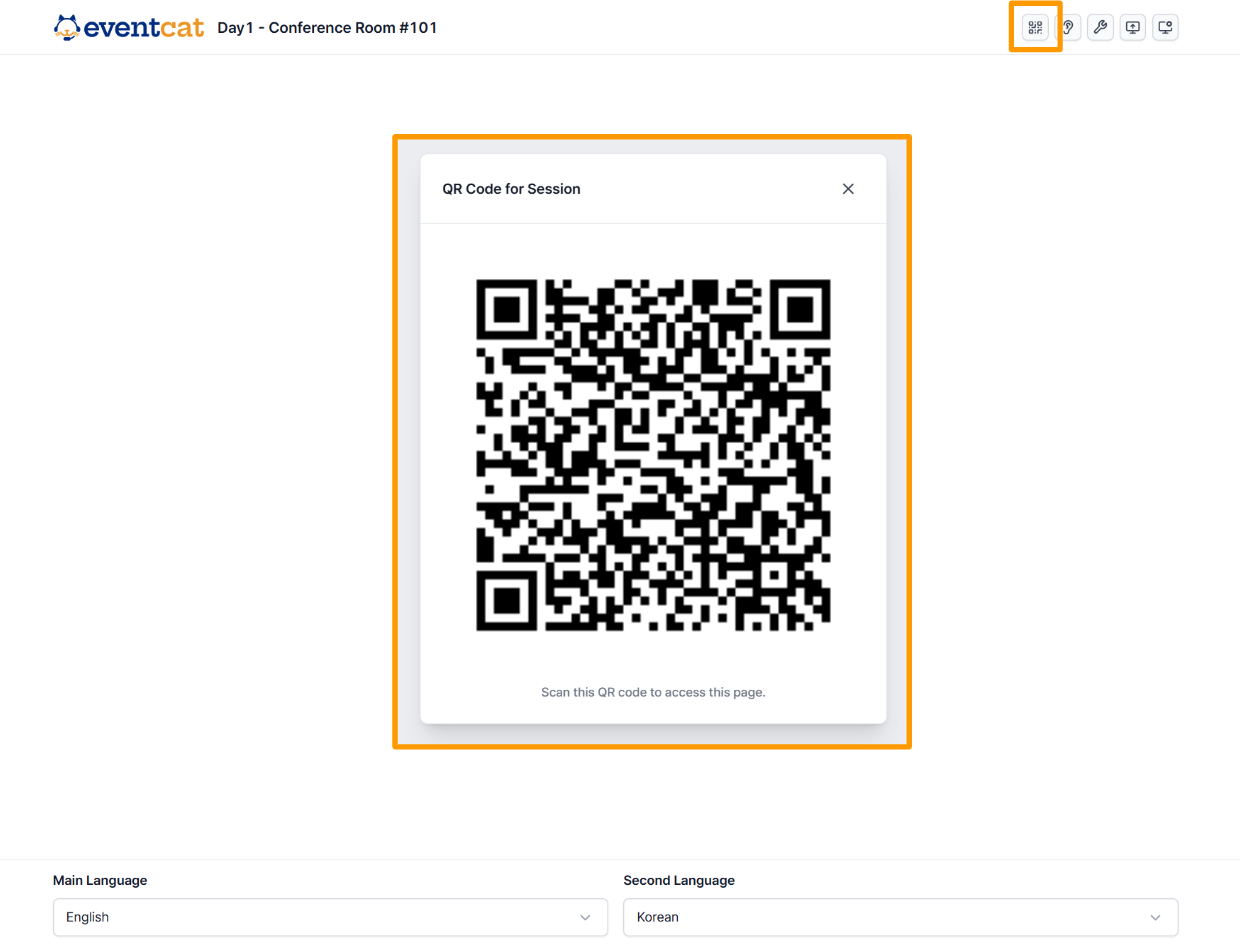The height and width of the screenshot is (952, 1240).
Task: Click 'Scan this QR code to access this page.'
Action: tap(653, 692)
